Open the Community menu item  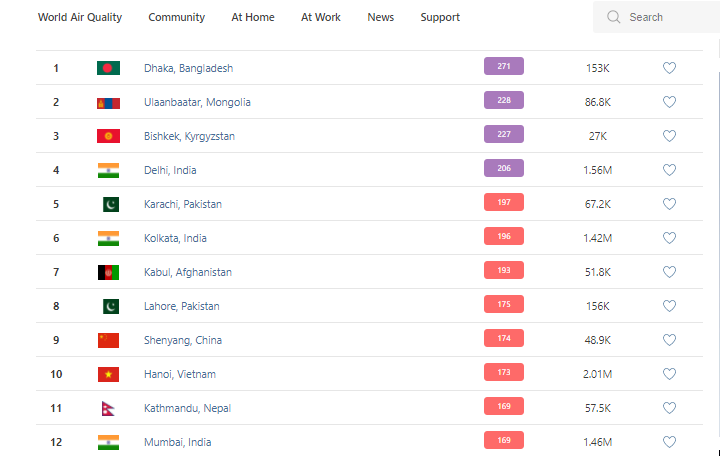[x=176, y=17]
